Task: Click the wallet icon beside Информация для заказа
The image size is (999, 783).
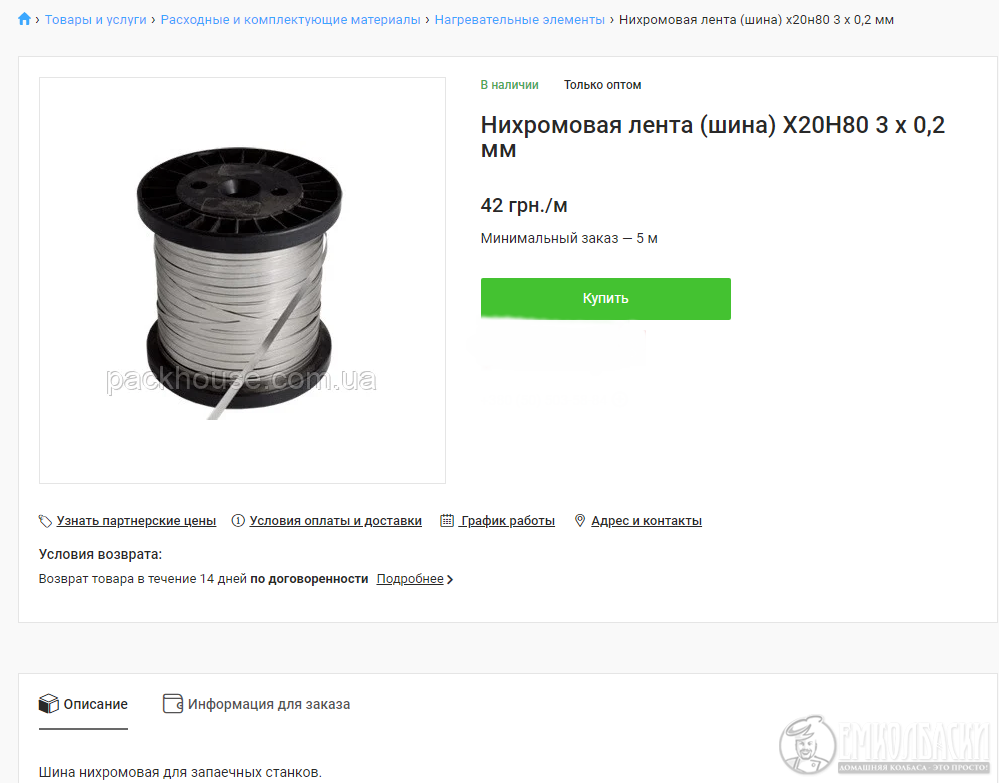Action: click(x=173, y=703)
